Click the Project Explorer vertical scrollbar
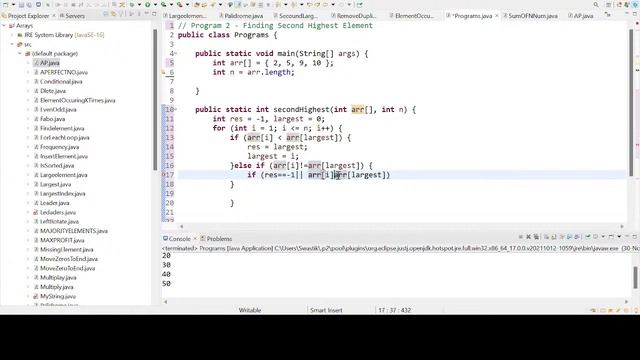This screenshot has height=360, width=640. (155, 100)
